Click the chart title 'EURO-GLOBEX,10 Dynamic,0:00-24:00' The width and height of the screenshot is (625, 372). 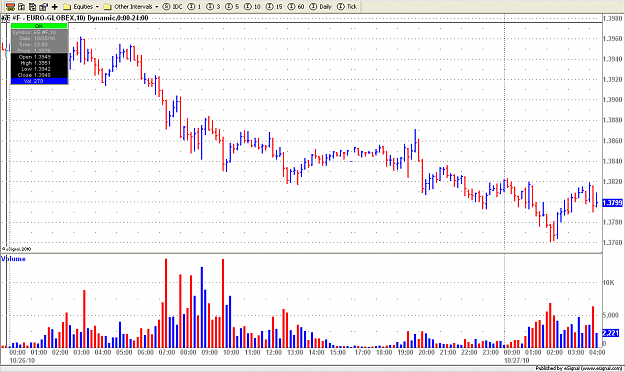pyautogui.click(x=87, y=18)
